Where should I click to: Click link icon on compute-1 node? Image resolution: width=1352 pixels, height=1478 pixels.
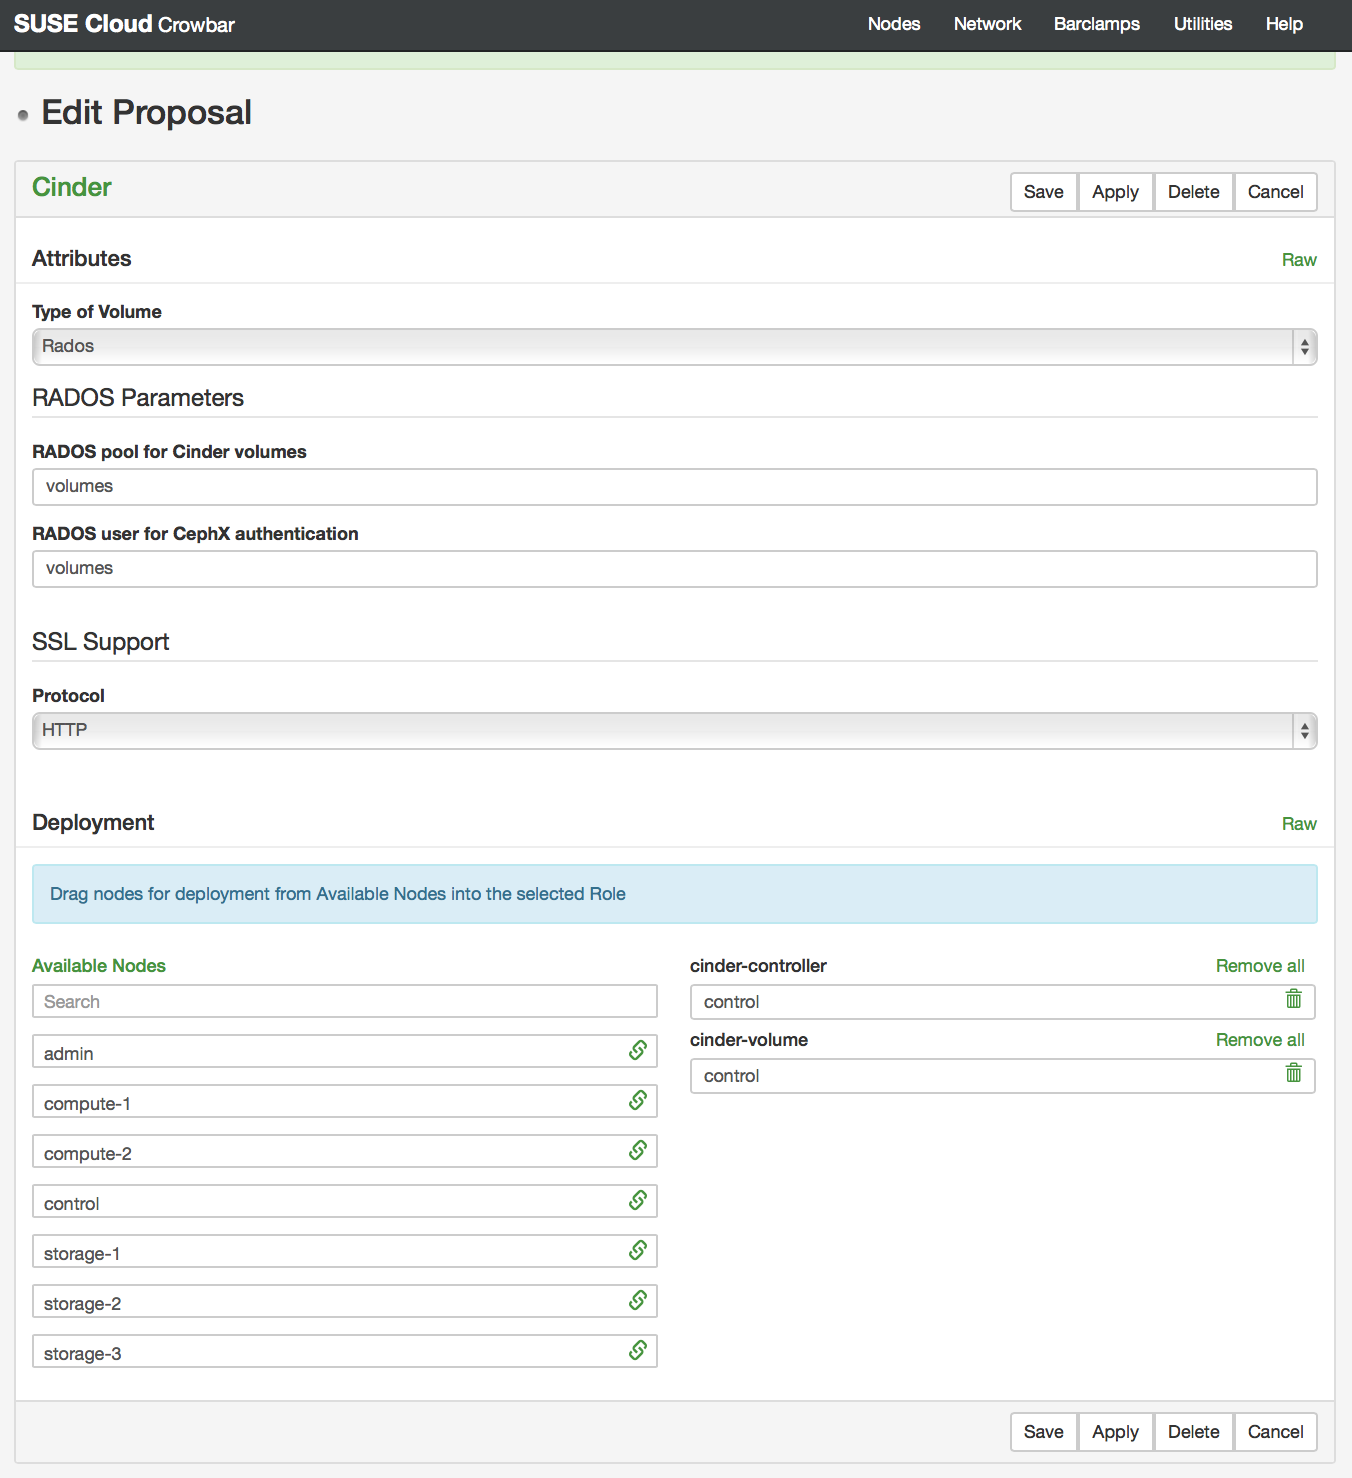tap(638, 1100)
